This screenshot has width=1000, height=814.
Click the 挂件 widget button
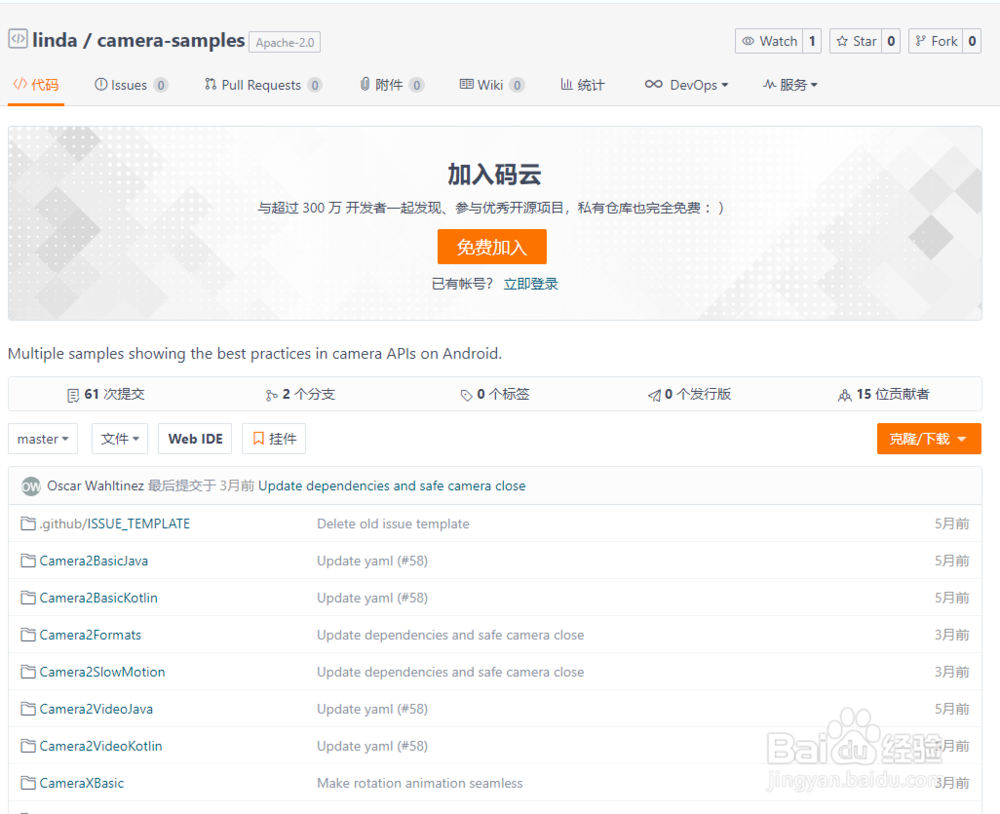274,439
